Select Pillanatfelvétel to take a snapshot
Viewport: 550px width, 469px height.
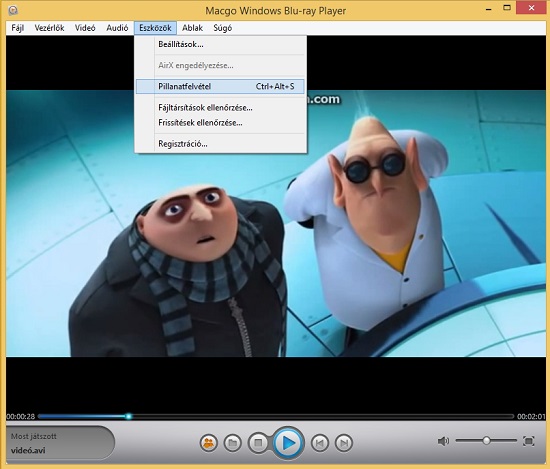[x=220, y=86]
